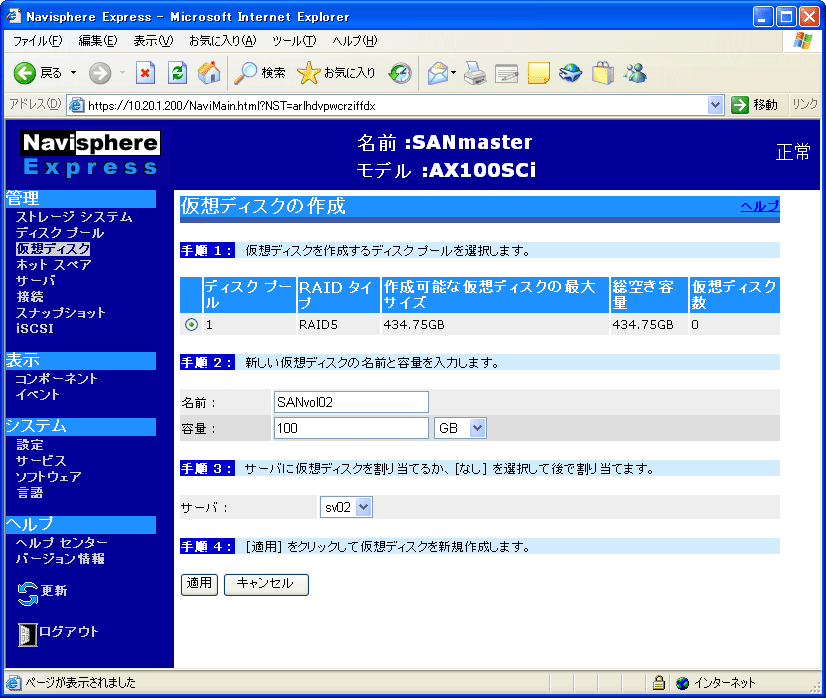Click the Print icon in toolbar
The image size is (826, 698).
474,73
